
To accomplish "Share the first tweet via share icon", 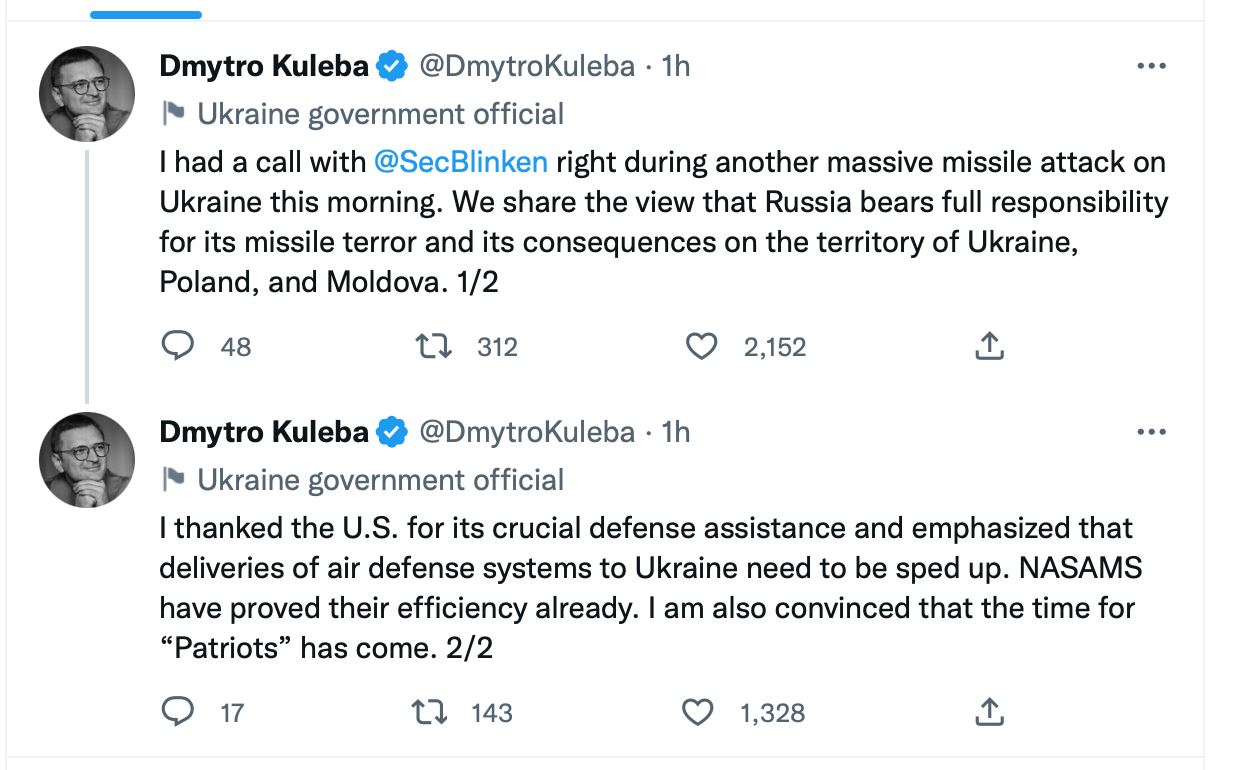I will 988,346.
